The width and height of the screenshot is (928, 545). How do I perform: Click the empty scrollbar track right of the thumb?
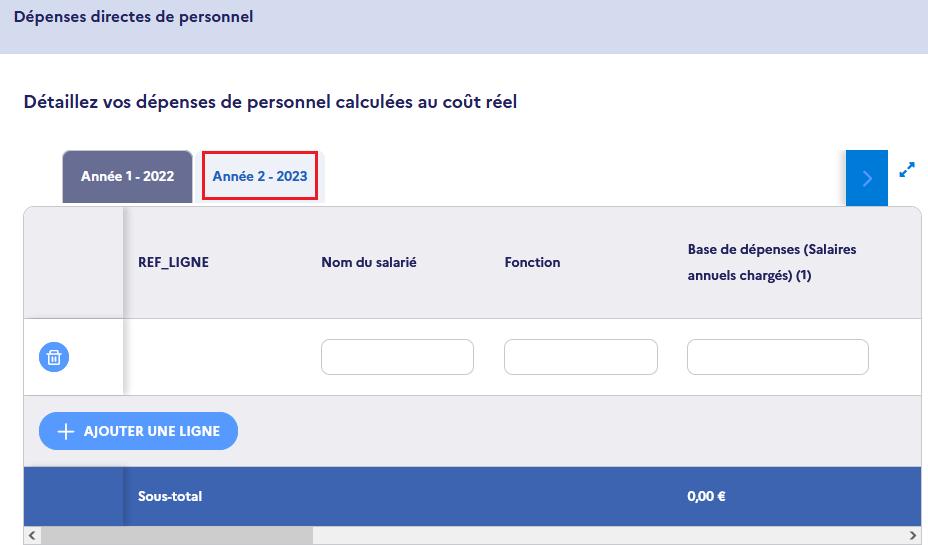(x=608, y=536)
